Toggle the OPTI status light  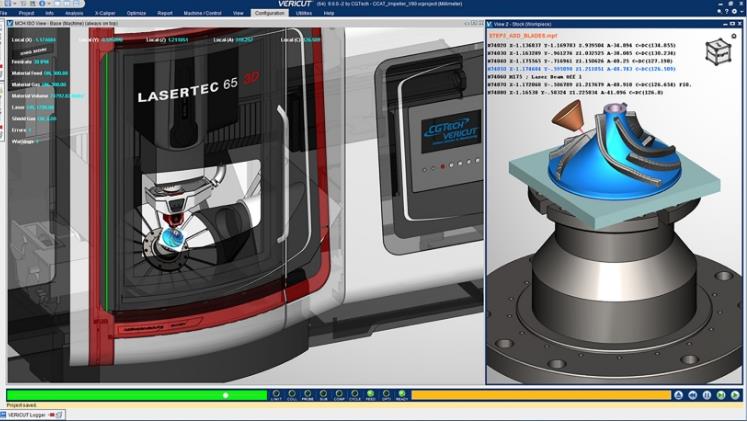click(x=386, y=395)
